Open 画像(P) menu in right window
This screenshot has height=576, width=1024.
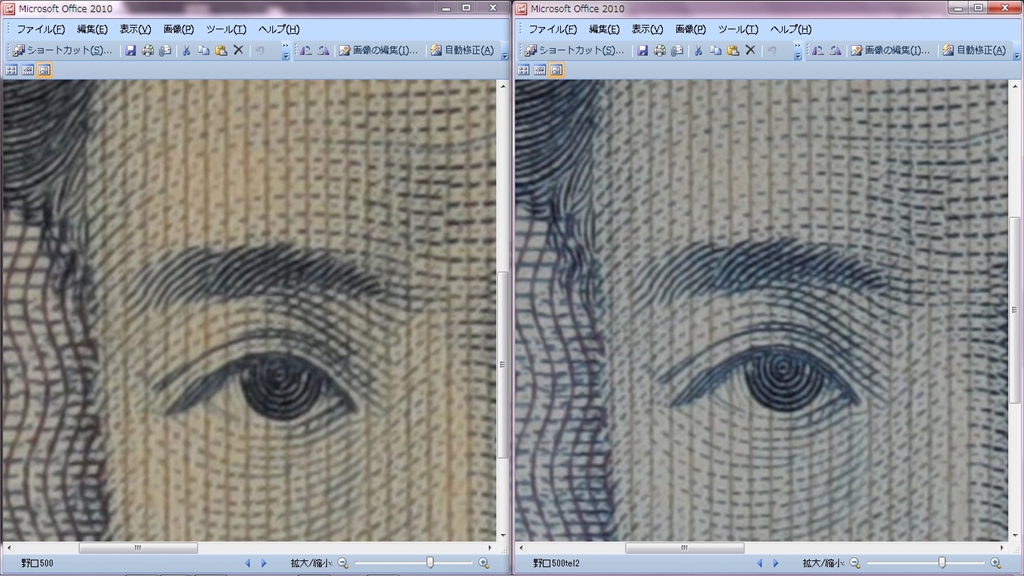click(x=690, y=29)
